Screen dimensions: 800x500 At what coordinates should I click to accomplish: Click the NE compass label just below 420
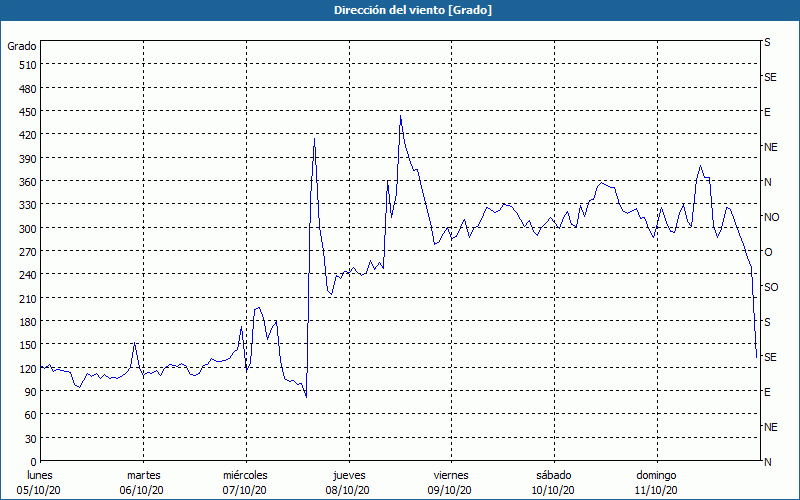click(x=770, y=147)
